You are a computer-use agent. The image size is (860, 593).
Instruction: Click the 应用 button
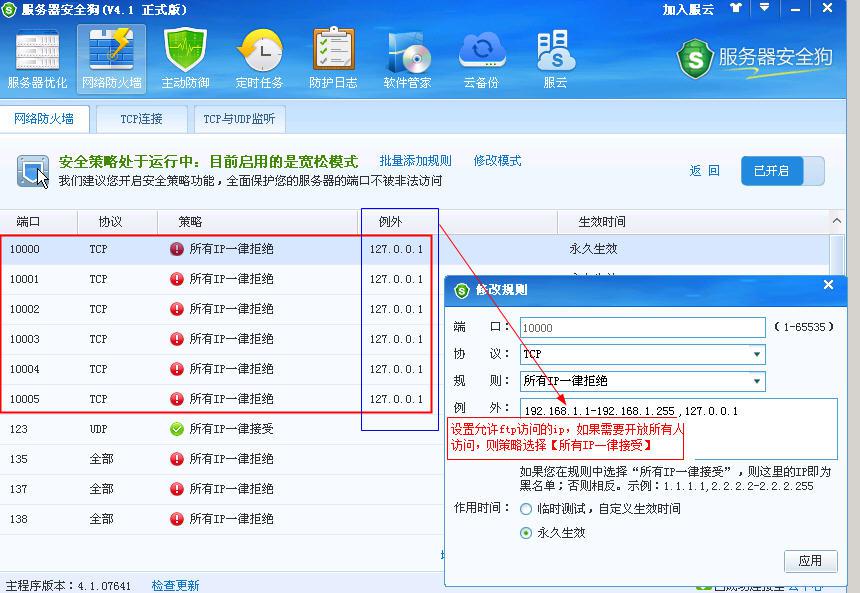tap(810, 561)
